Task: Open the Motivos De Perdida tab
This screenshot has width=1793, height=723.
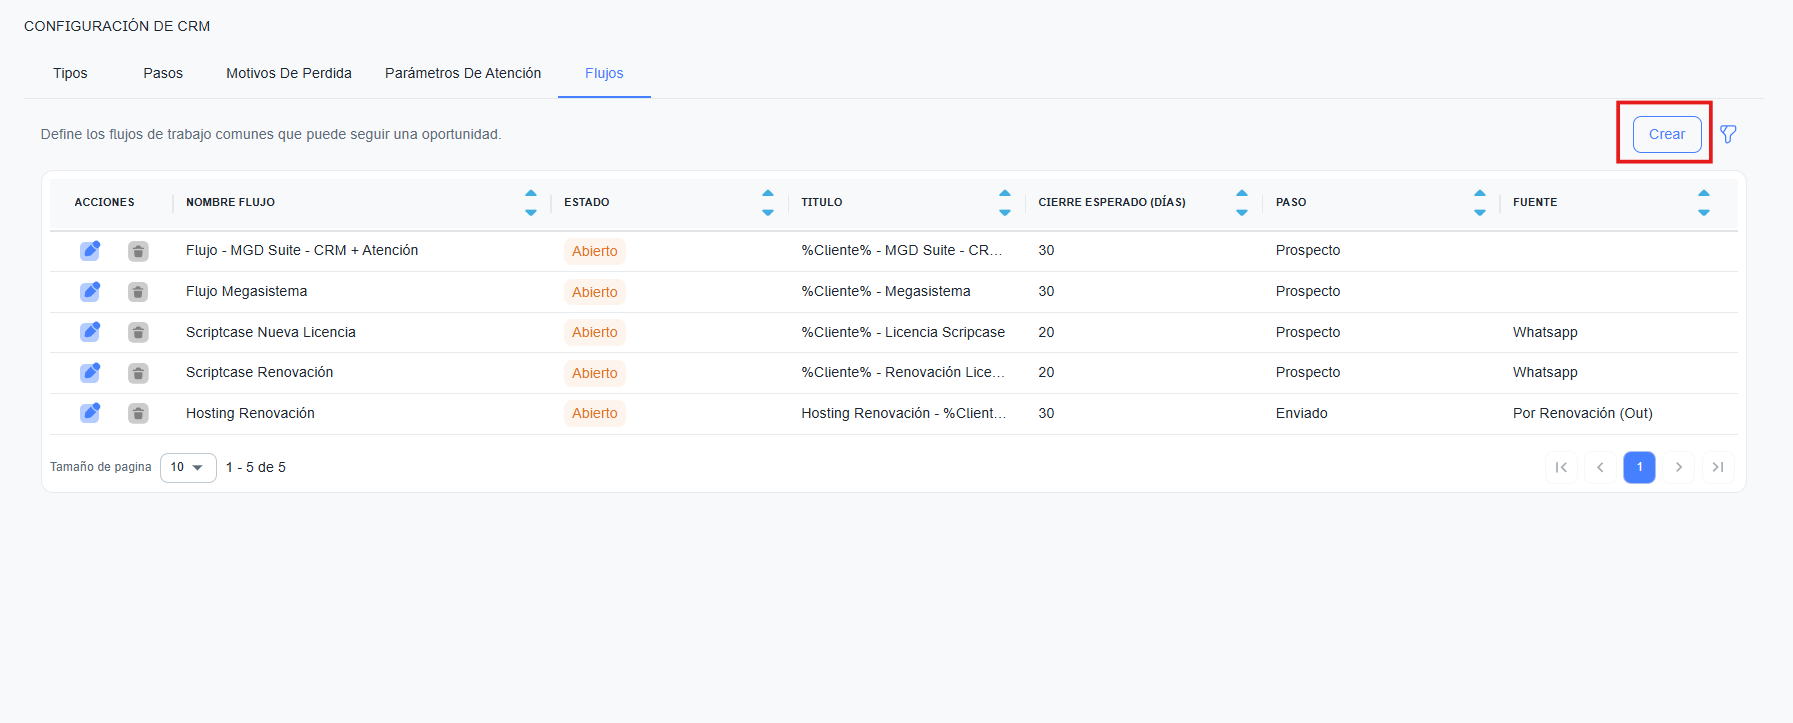Action: (289, 73)
